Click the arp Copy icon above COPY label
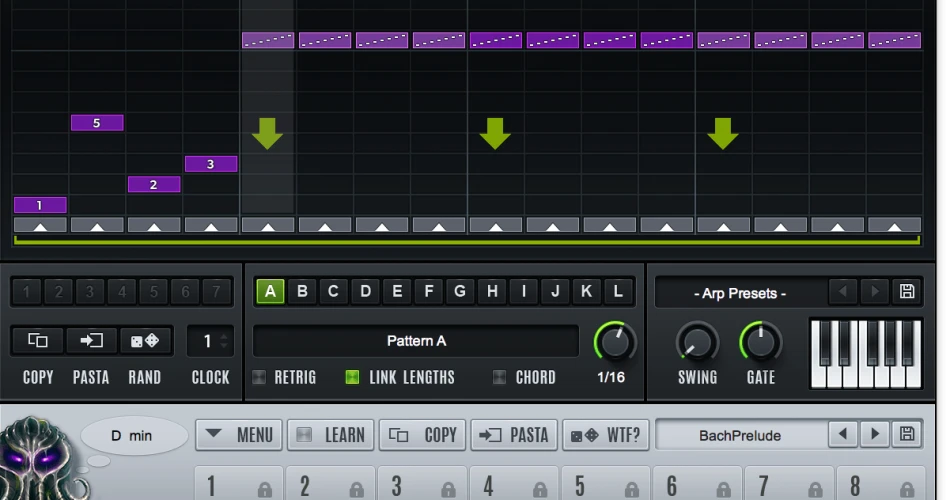The height and width of the screenshot is (500, 950). click(38, 341)
